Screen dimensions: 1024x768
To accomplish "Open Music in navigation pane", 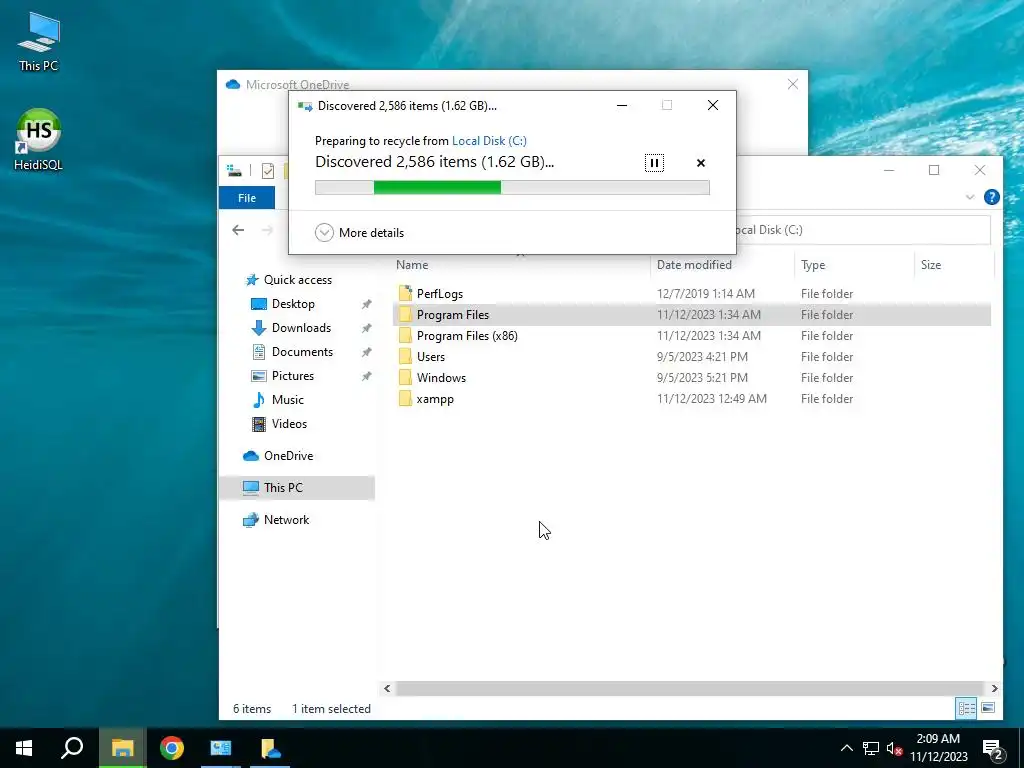I will click(287, 400).
